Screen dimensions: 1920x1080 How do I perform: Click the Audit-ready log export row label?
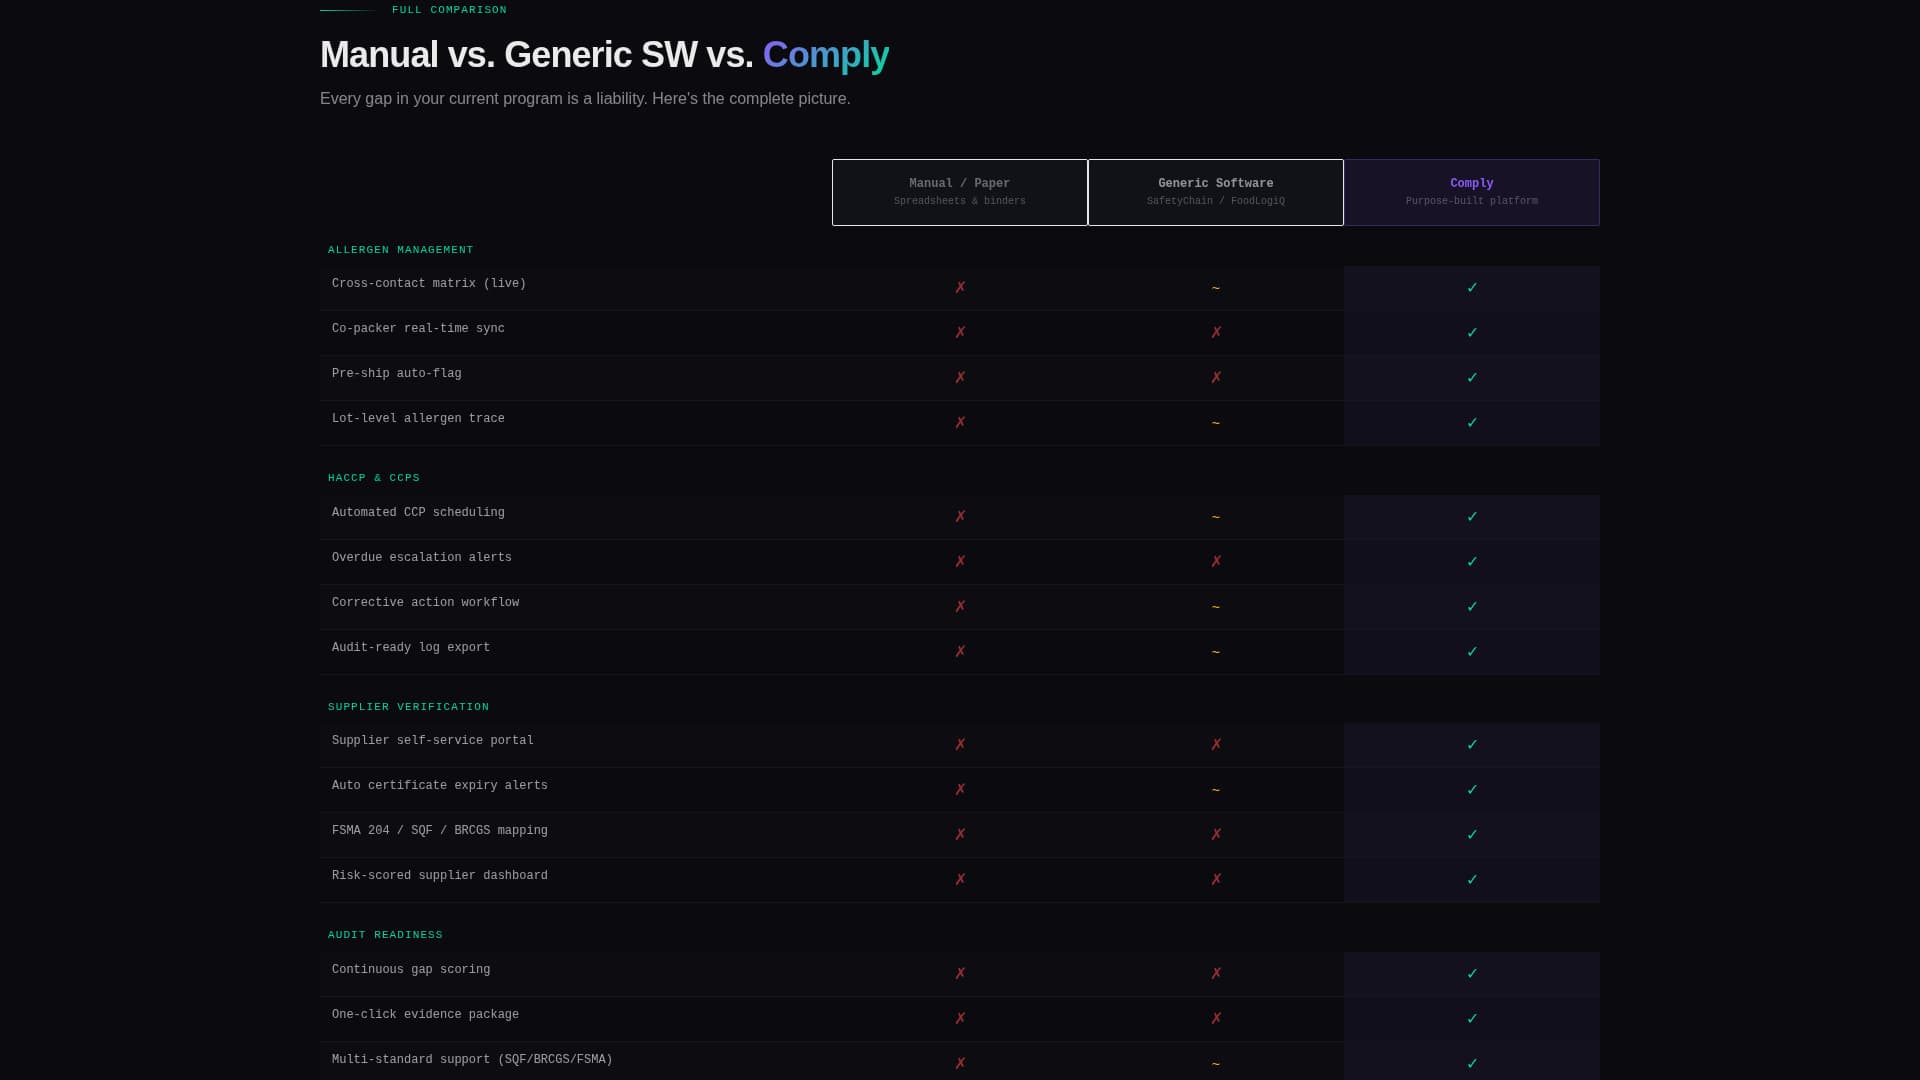click(411, 648)
